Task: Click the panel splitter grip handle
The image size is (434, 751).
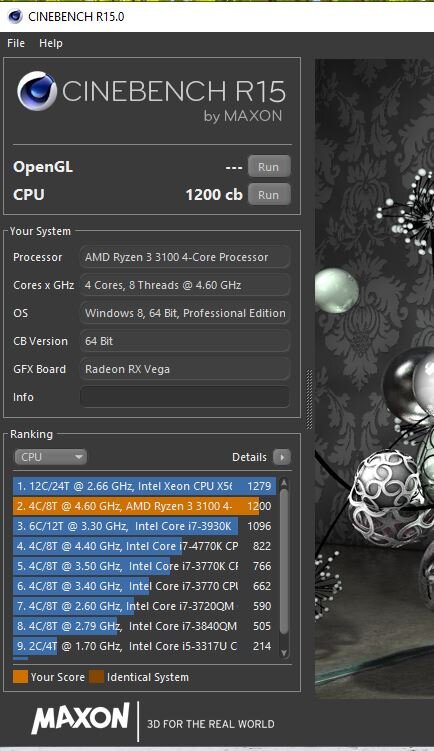Action: point(308,399)
